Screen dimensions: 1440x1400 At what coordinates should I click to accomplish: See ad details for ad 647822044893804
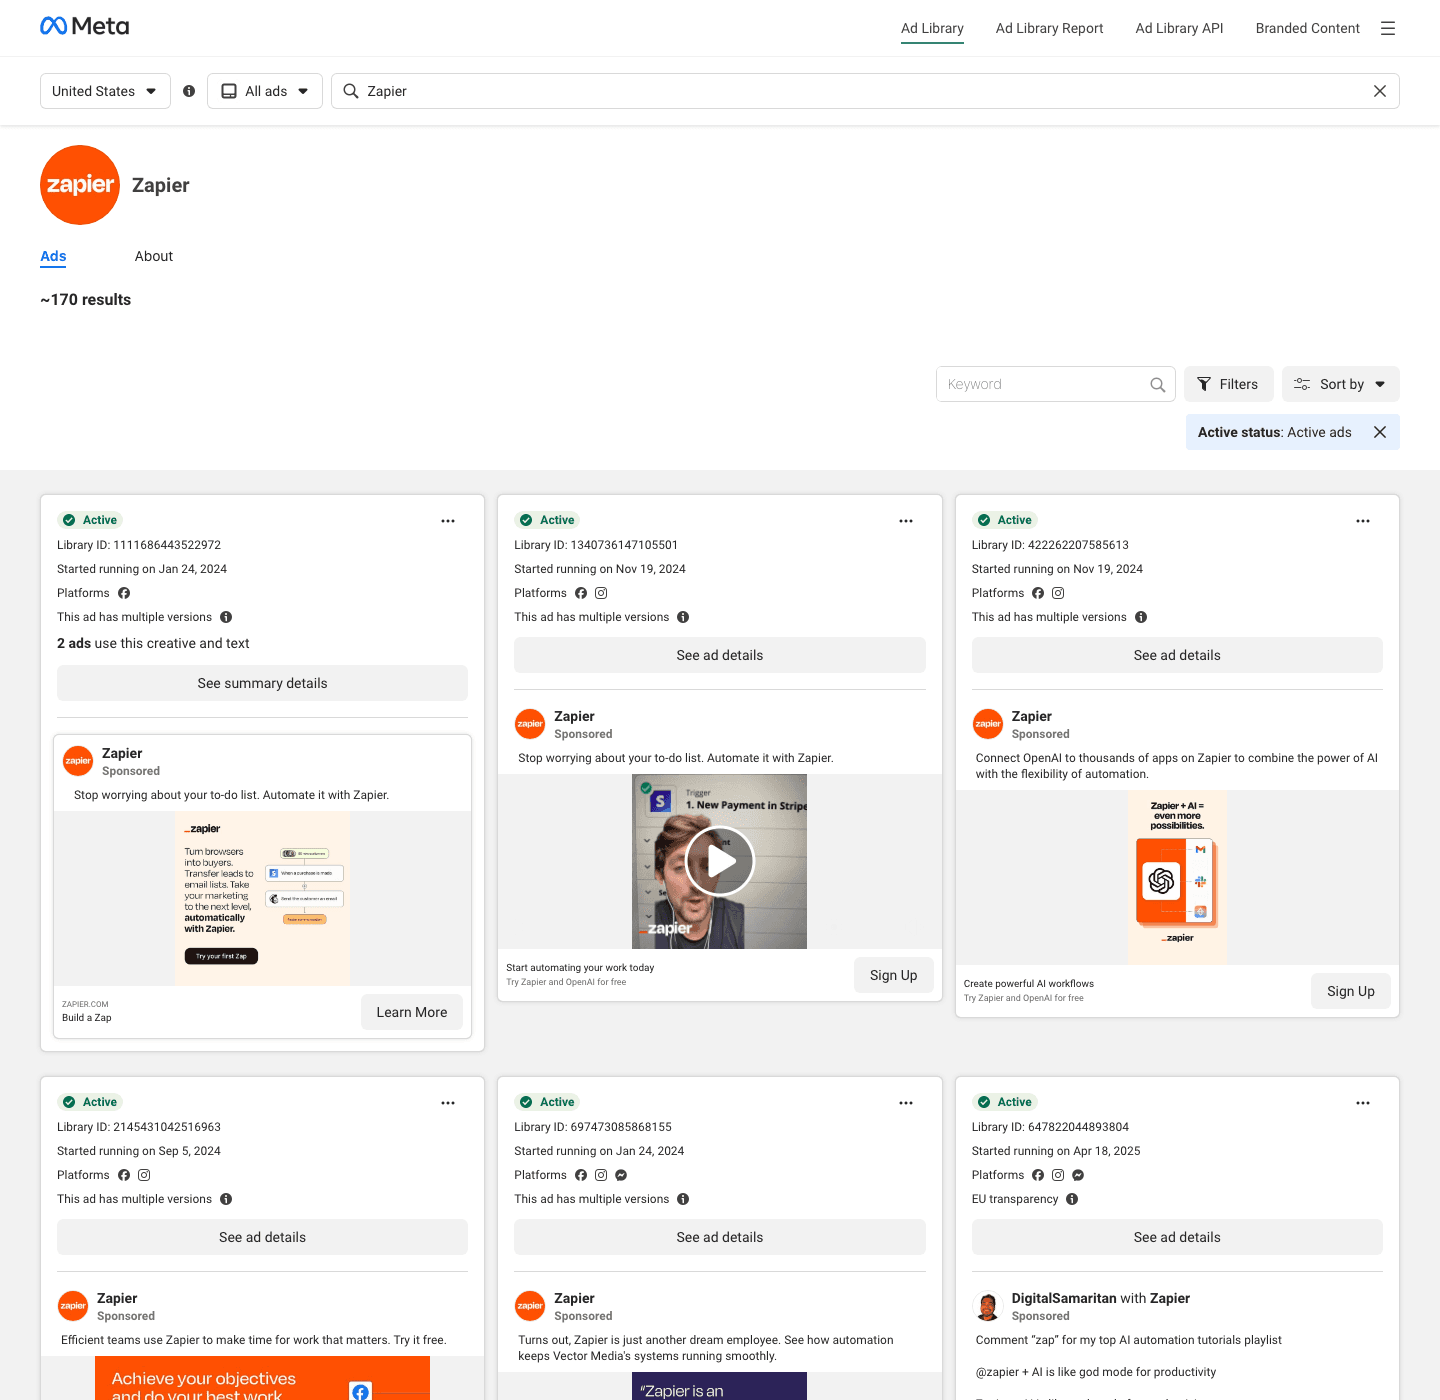point(1177,1237)
